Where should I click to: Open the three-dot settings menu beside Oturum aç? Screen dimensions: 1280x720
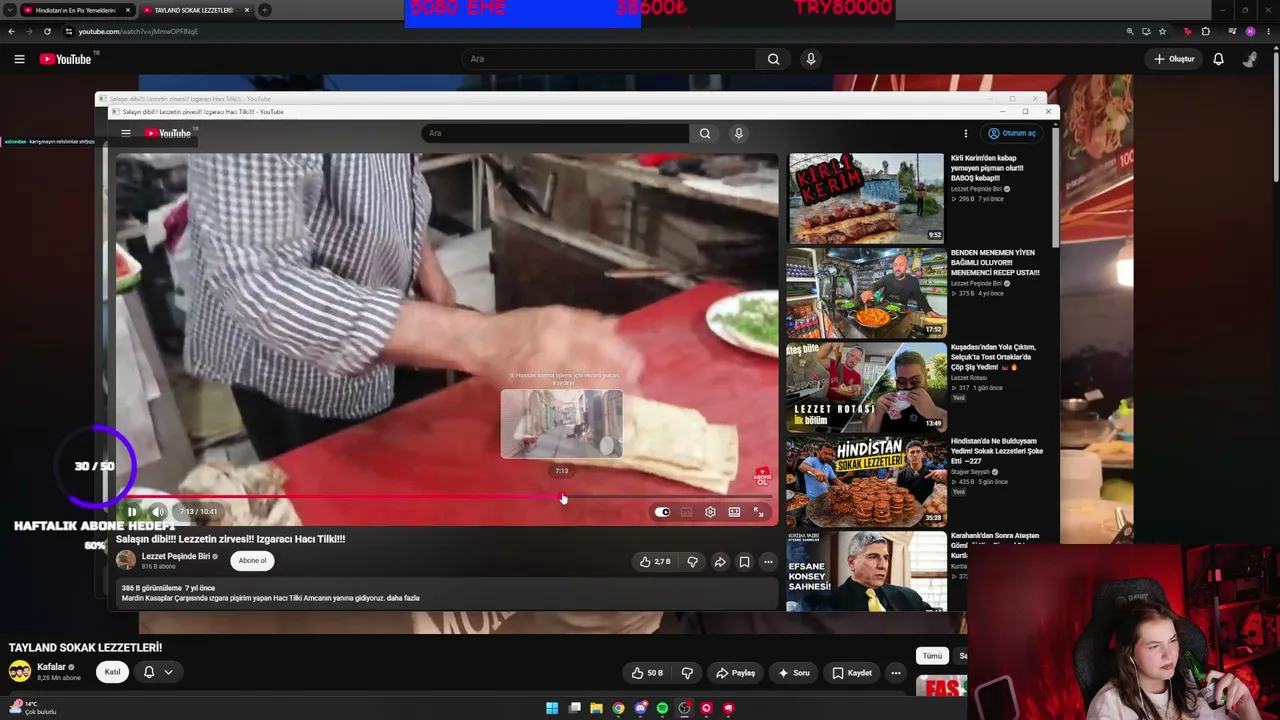click(x=965, y=133)
